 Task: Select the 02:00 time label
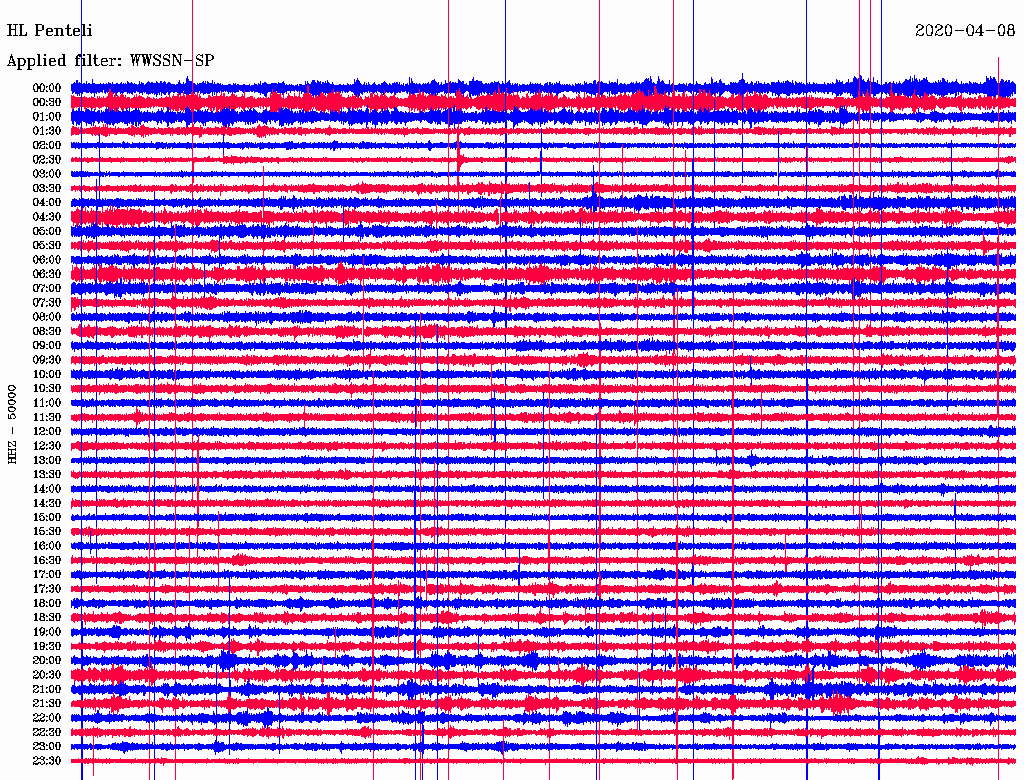47,146
